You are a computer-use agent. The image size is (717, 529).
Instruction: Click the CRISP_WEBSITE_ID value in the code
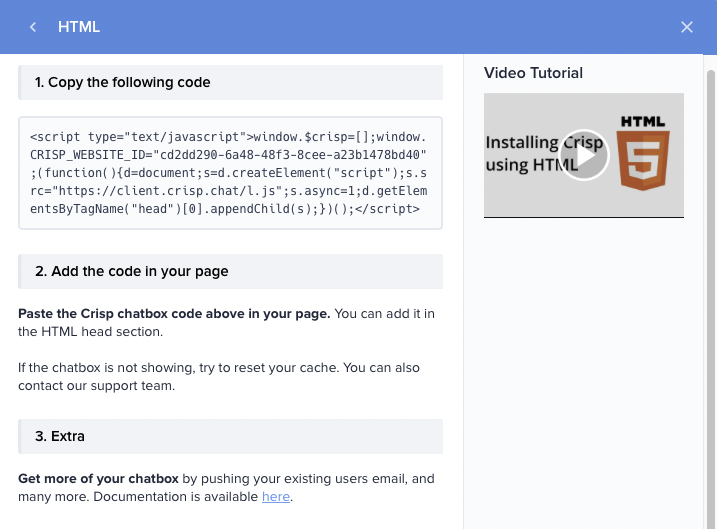pyautogui.click(x=289, y=155)
